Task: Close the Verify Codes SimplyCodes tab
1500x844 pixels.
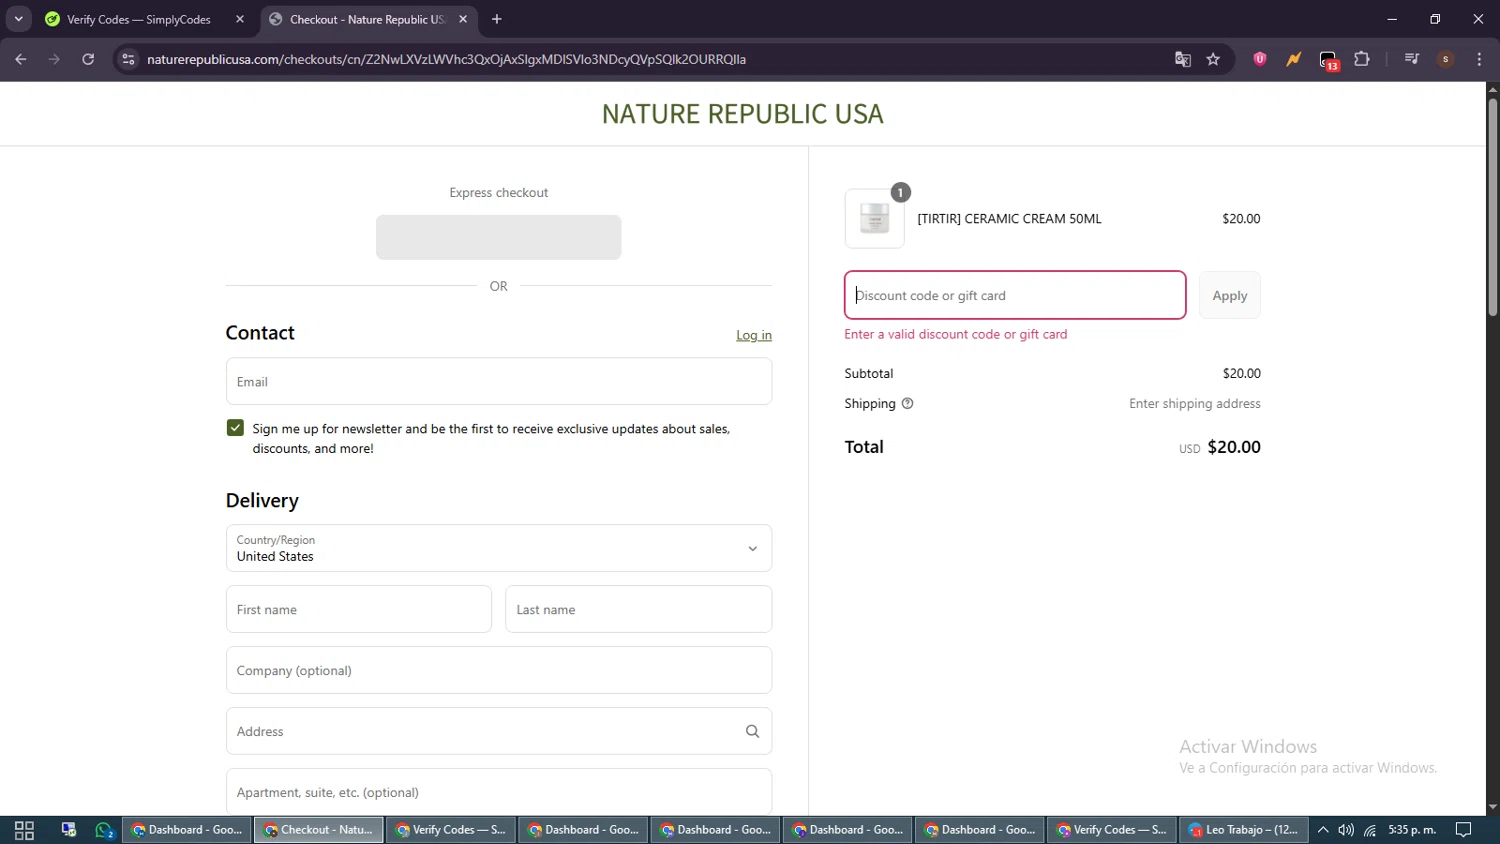Action: [x=240, y=19]
